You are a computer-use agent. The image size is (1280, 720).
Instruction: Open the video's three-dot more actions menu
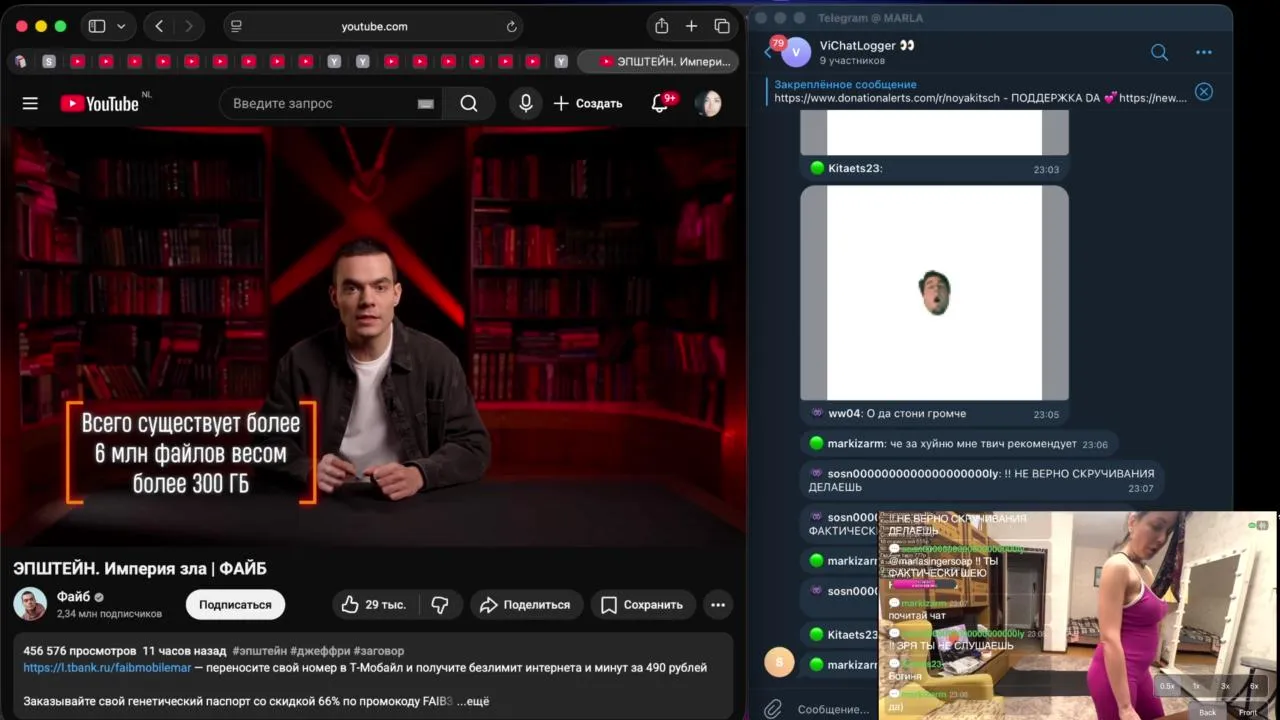coord(717,604)
